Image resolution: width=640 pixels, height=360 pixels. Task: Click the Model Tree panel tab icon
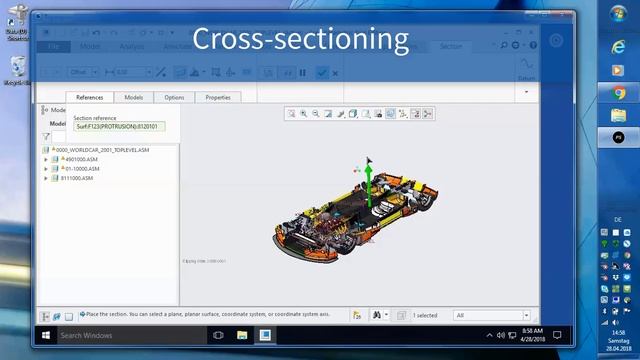[44, 110]
